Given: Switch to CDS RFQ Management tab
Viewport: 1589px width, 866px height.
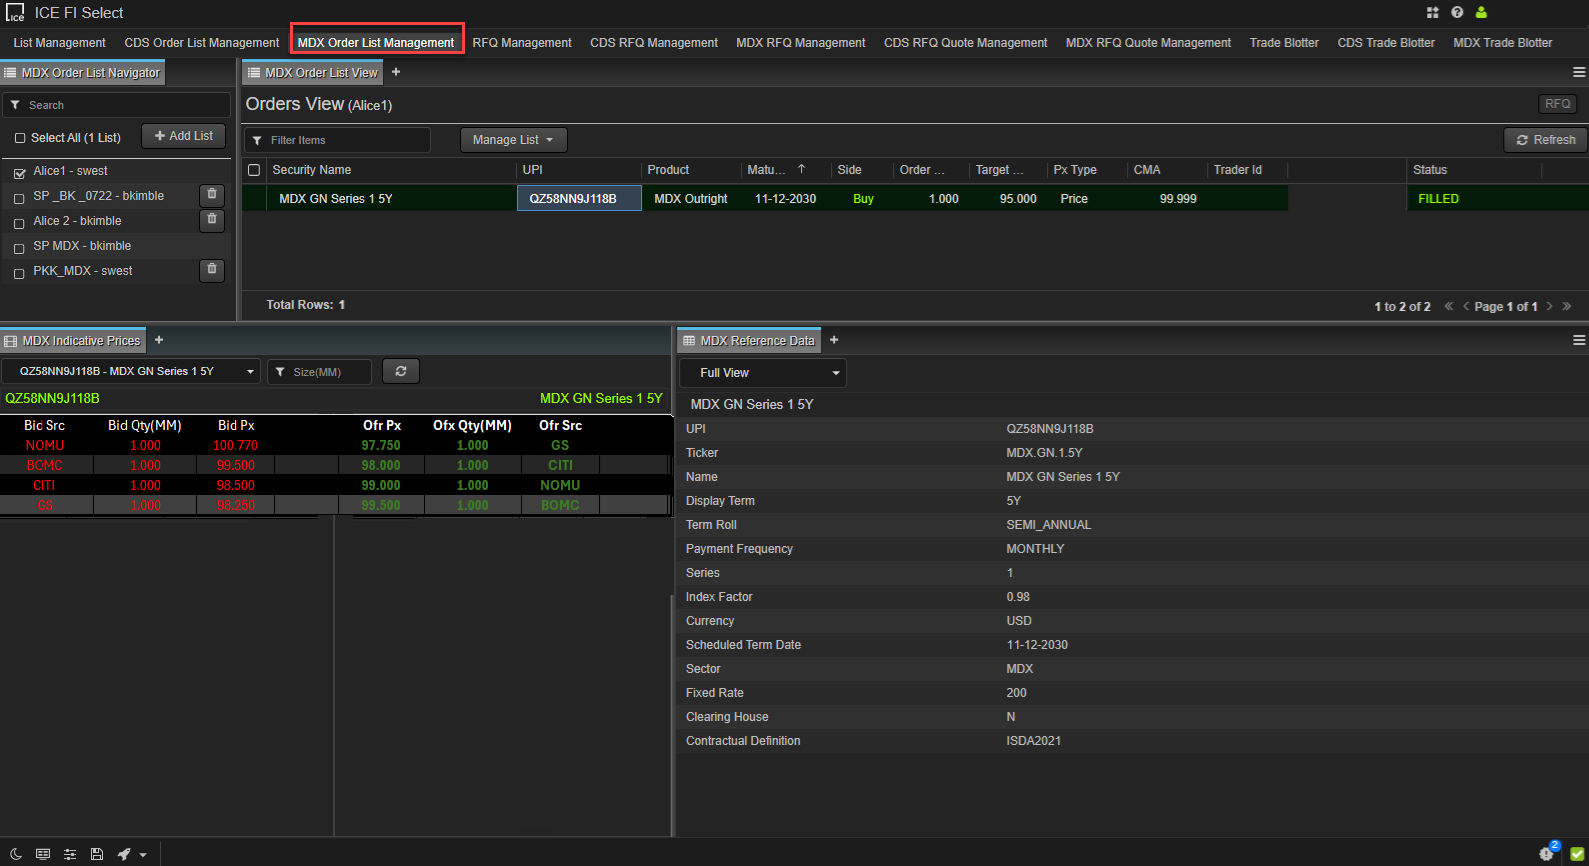Looking at the screenshot, I should tap(654, 43).
